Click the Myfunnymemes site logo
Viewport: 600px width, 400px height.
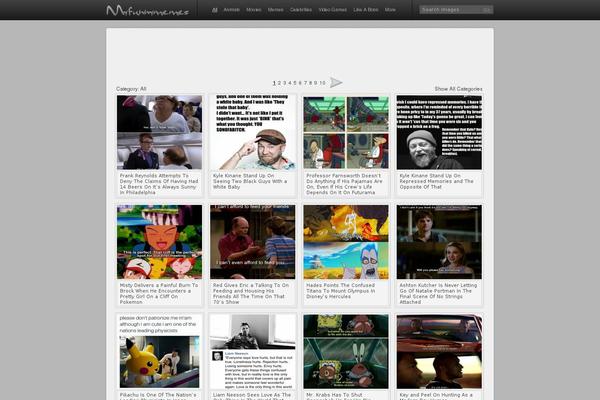[x=148, y=10]
